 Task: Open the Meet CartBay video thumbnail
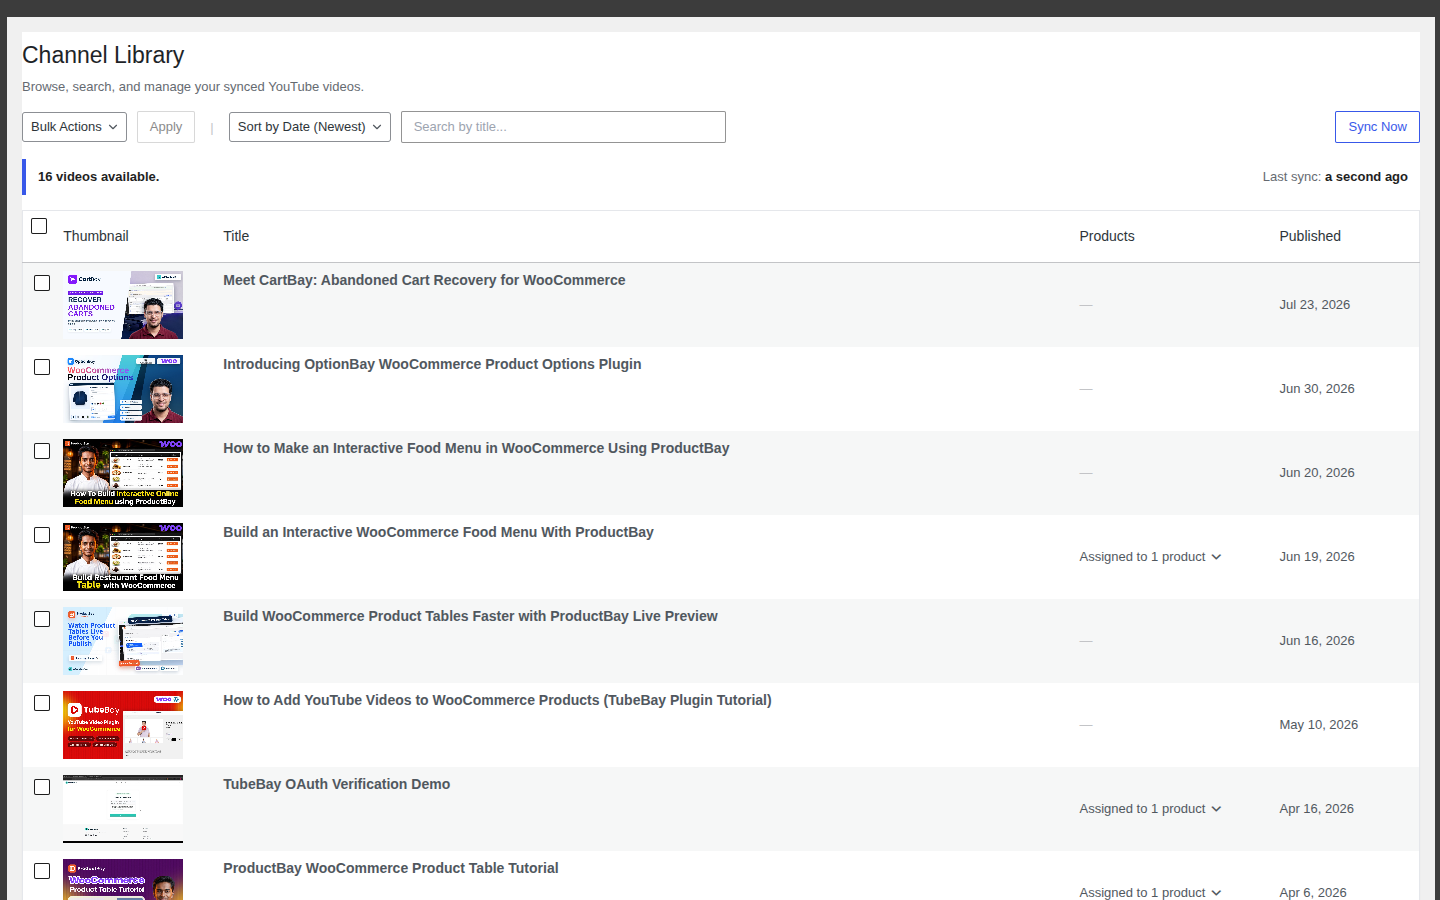123,305
